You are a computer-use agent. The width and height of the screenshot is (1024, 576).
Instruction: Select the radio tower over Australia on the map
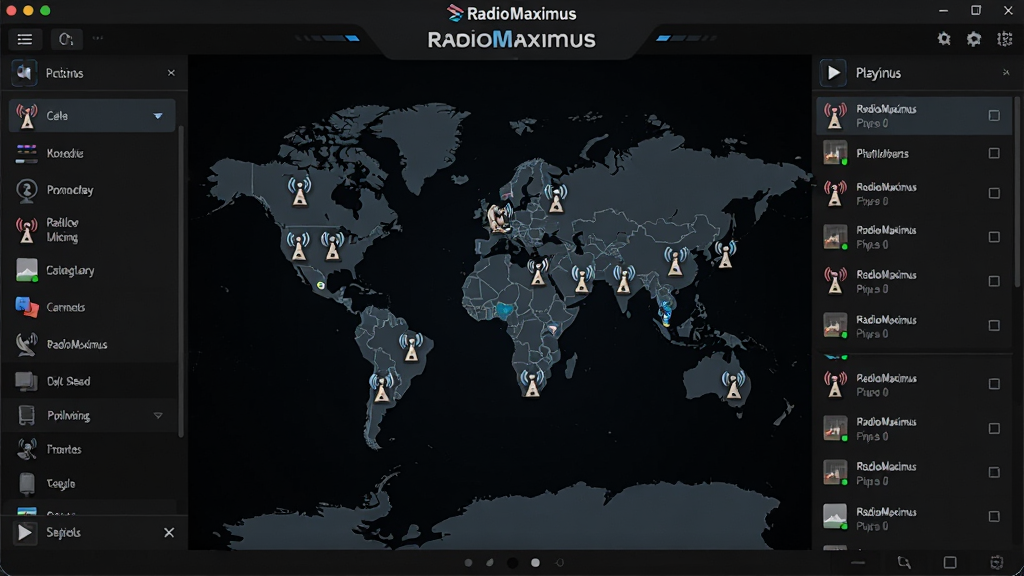pyautogui.click(x=733, y=384)
